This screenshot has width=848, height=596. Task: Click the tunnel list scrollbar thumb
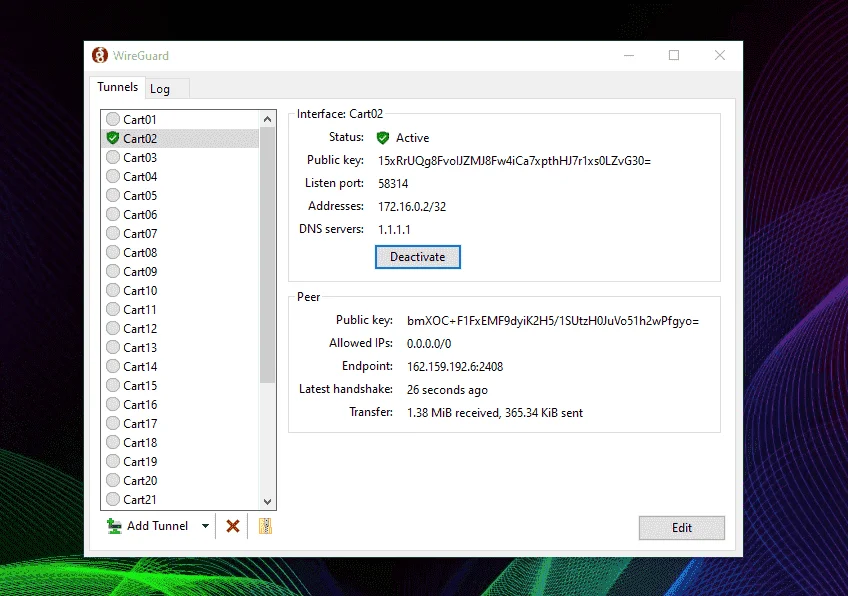coord(267,255)
